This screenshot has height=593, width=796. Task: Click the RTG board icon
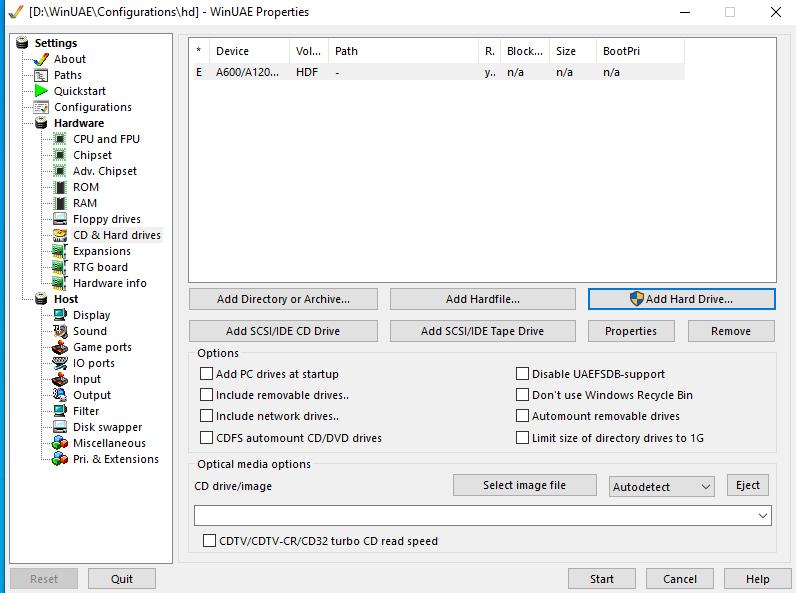click(x=60, y=267)
